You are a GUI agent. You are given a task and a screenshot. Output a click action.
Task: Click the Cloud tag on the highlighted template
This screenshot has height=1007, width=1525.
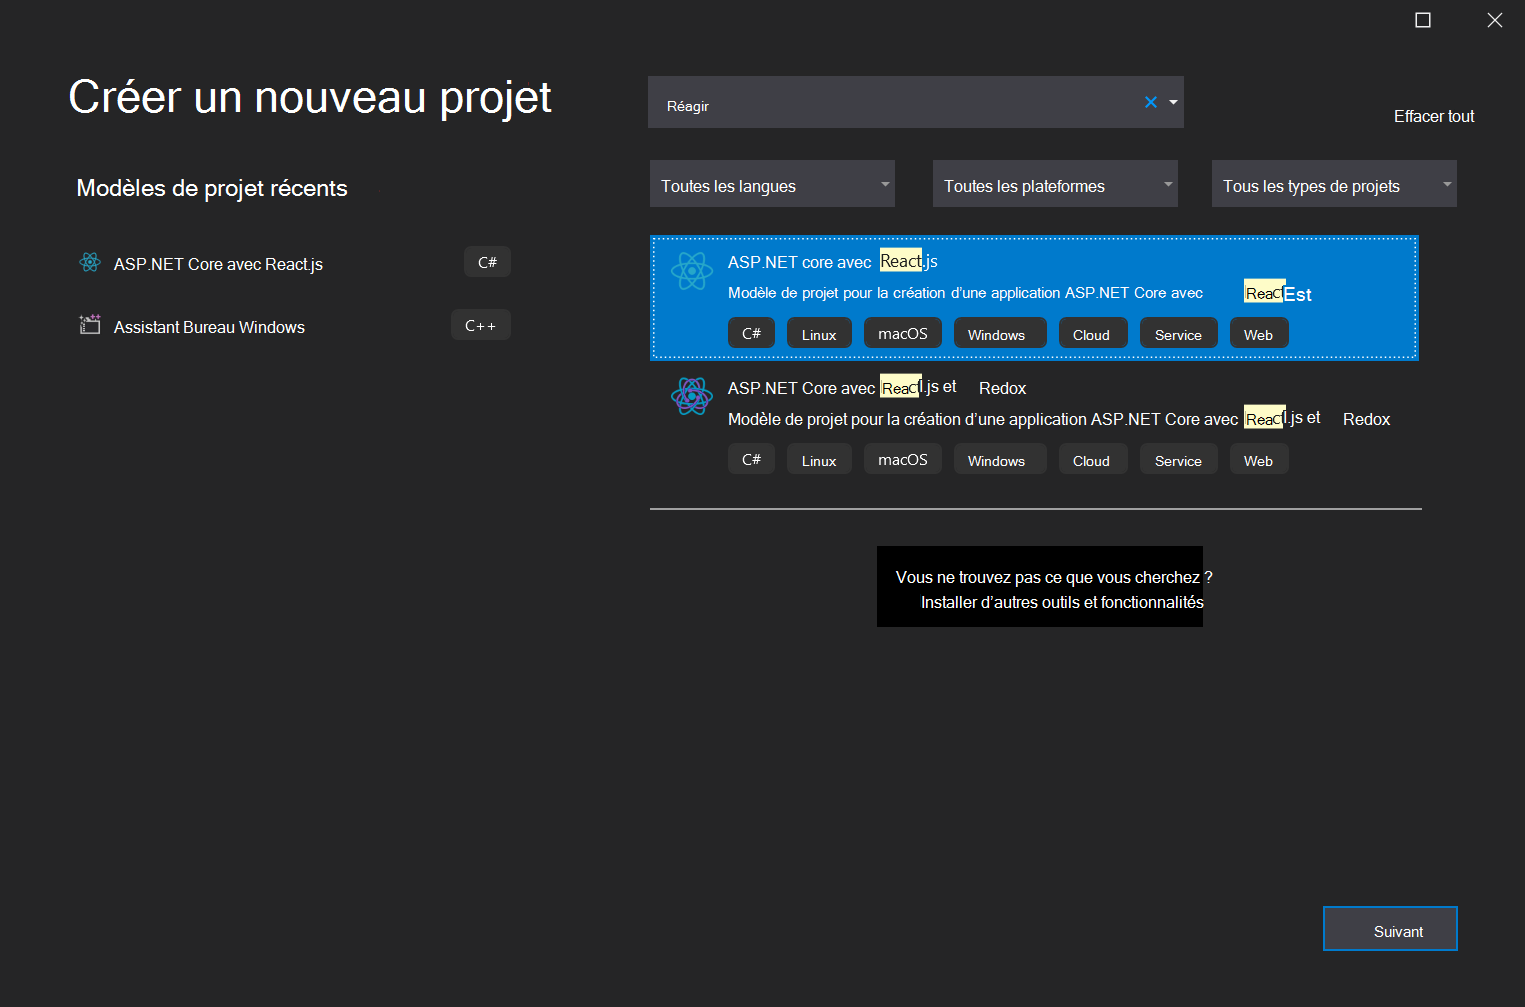click(1092, 333)
